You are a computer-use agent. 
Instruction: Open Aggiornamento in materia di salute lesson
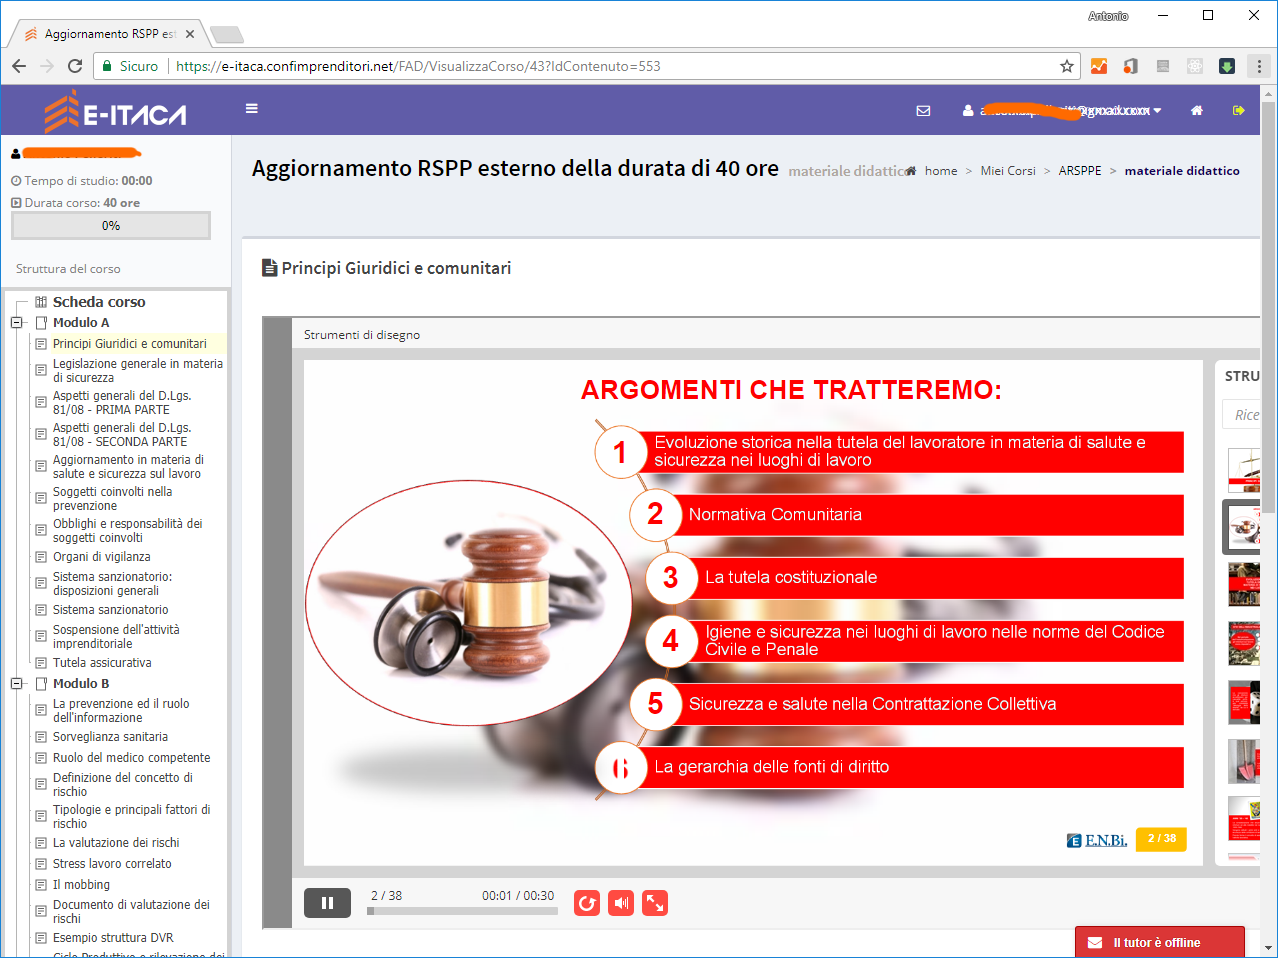(128, 467)
